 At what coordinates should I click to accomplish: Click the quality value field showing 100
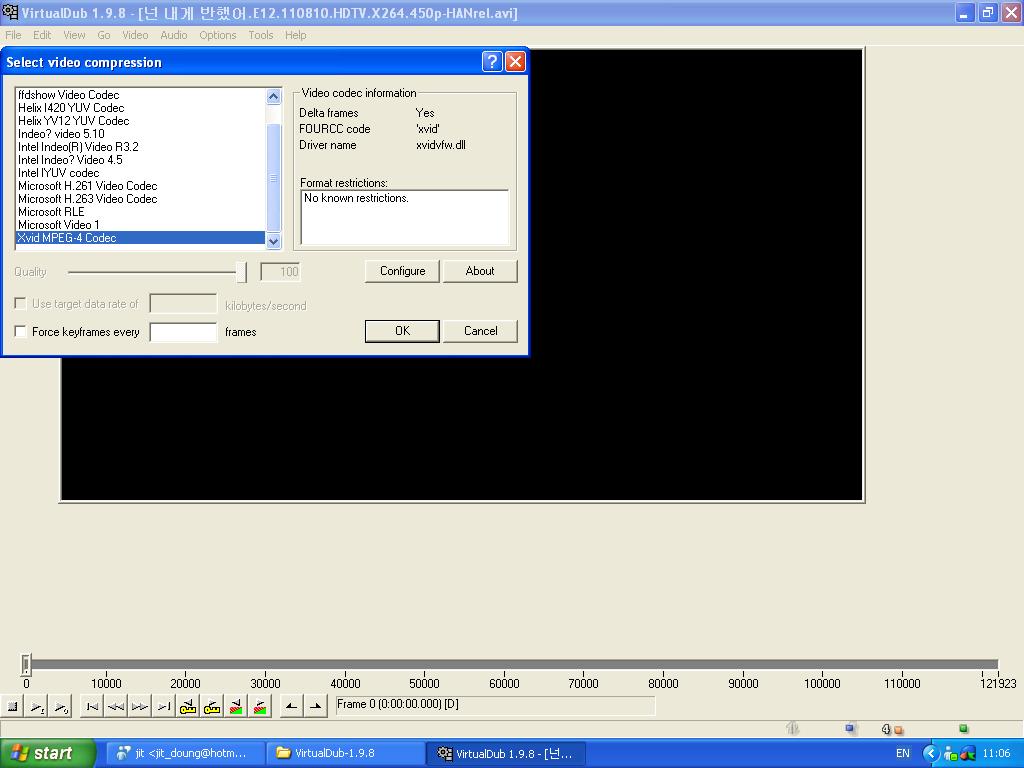280,272
